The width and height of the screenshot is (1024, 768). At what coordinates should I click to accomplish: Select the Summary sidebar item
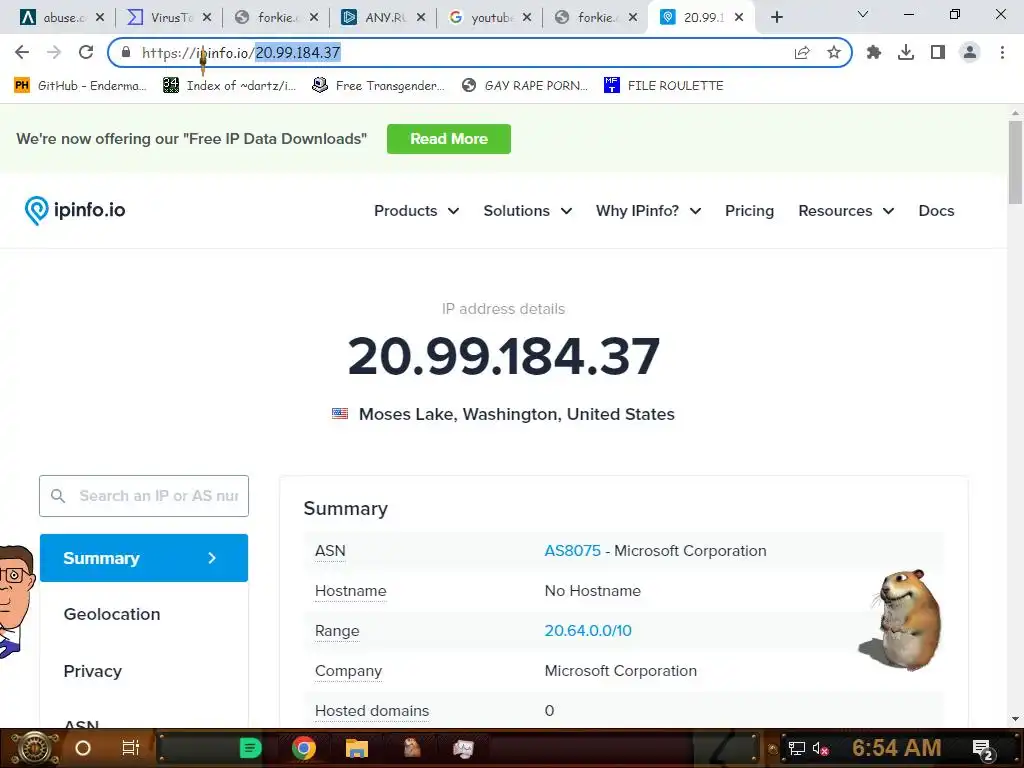[x=144, y=558]
